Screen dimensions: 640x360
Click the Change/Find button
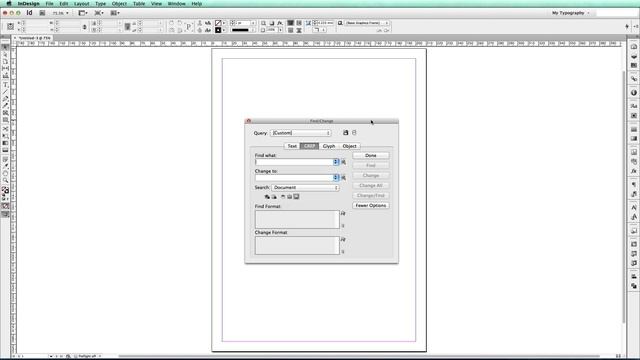[371, 196]
